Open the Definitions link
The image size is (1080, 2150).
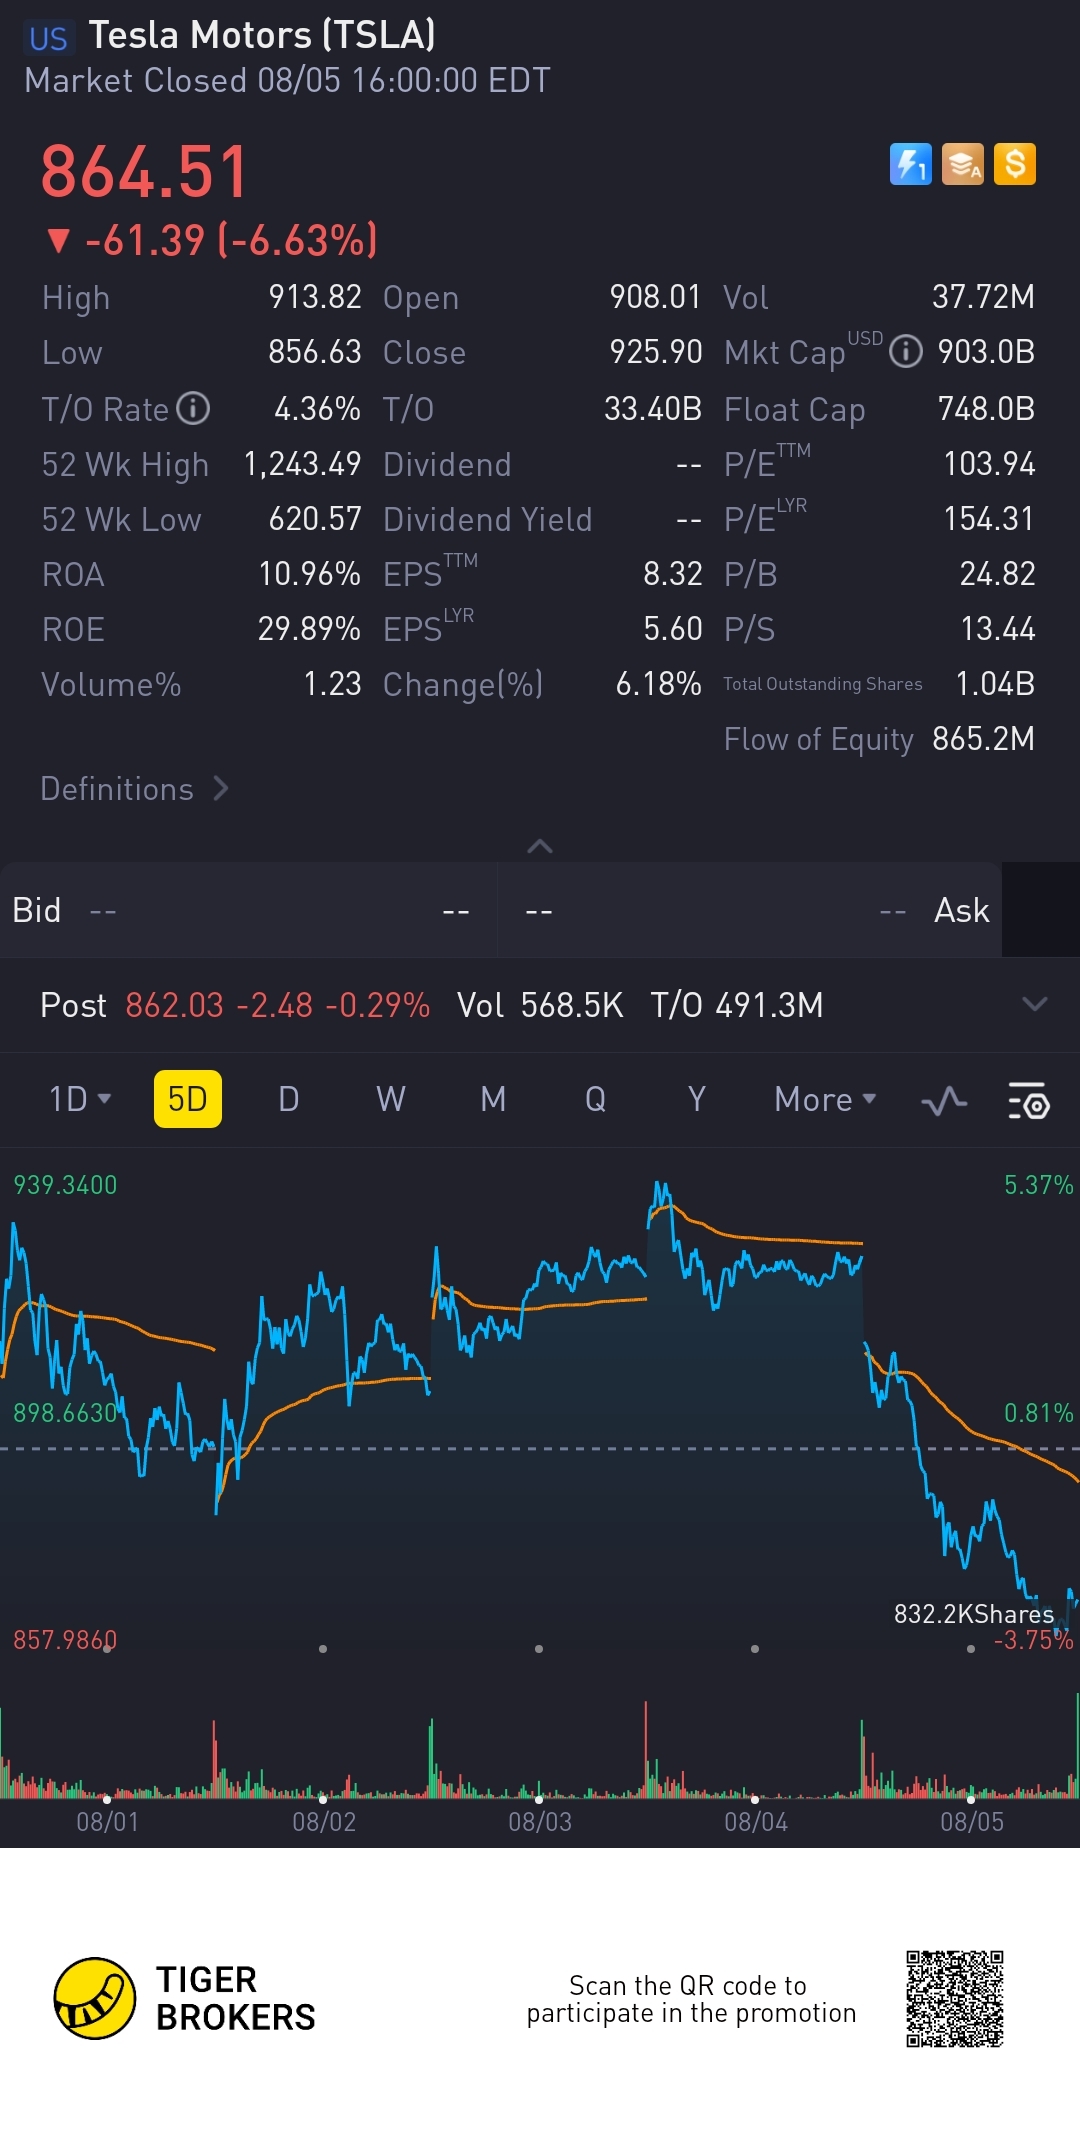coord(135,789)
